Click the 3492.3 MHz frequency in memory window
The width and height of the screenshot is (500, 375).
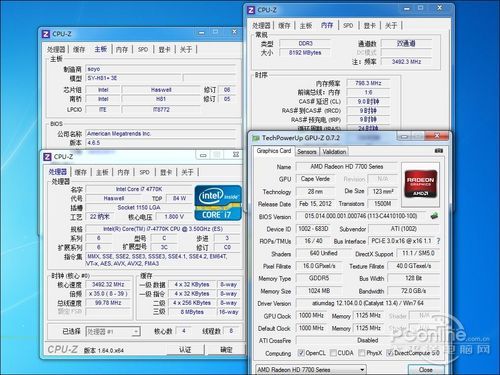coord(406,62)
